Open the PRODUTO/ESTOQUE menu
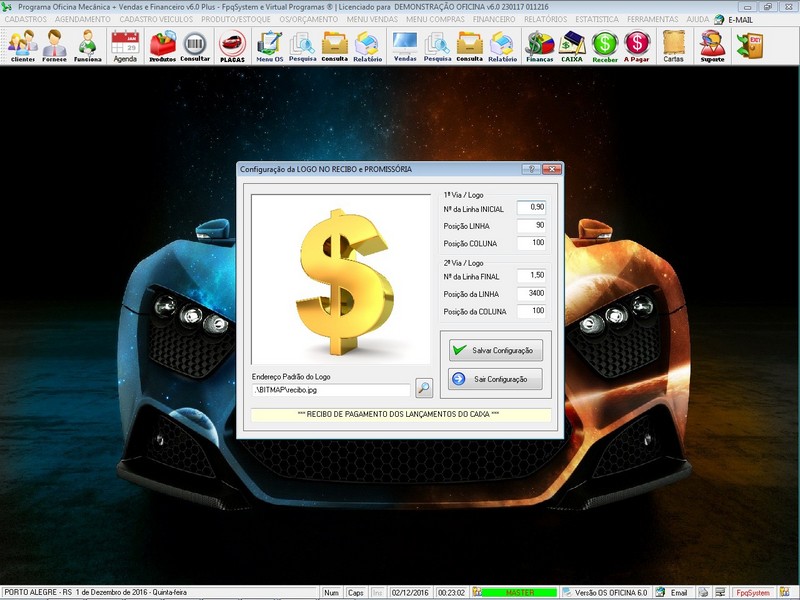 click(236, 19)
